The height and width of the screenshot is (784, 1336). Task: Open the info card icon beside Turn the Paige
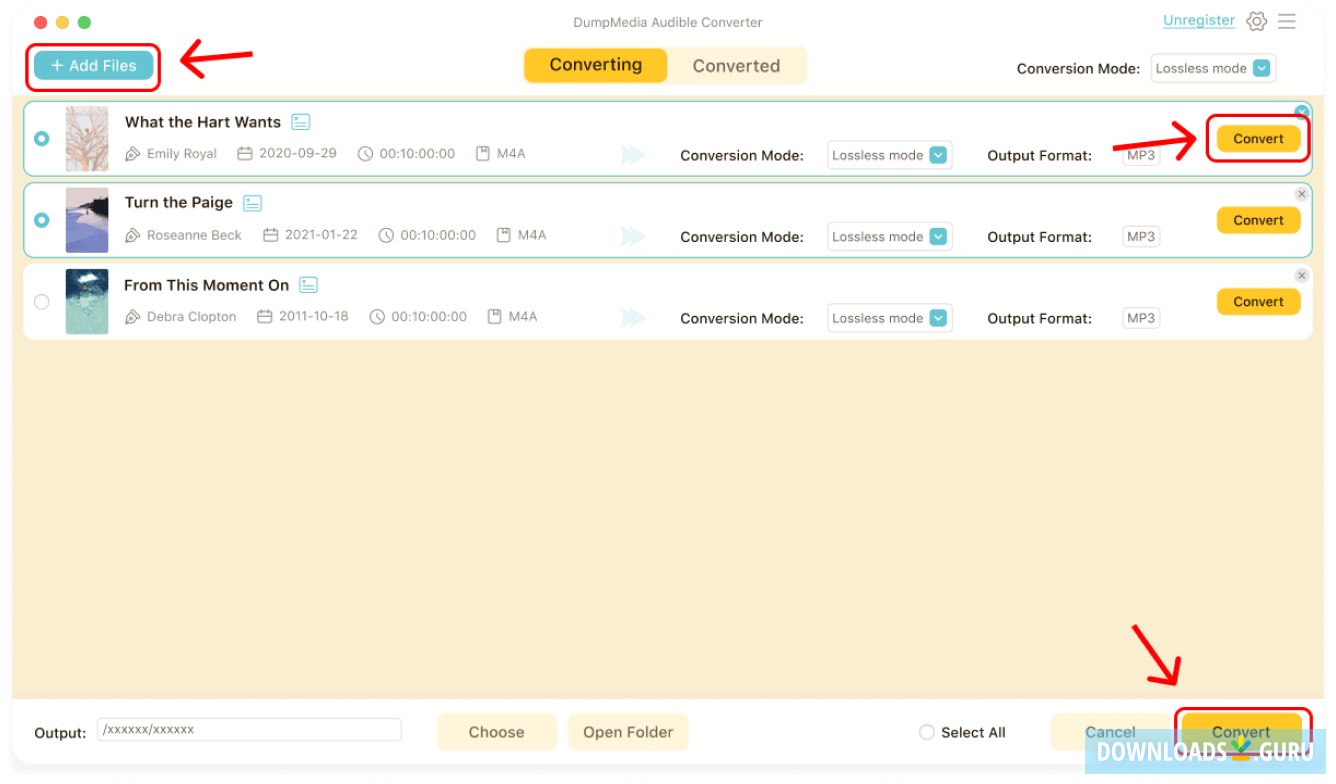pos(253,203)
